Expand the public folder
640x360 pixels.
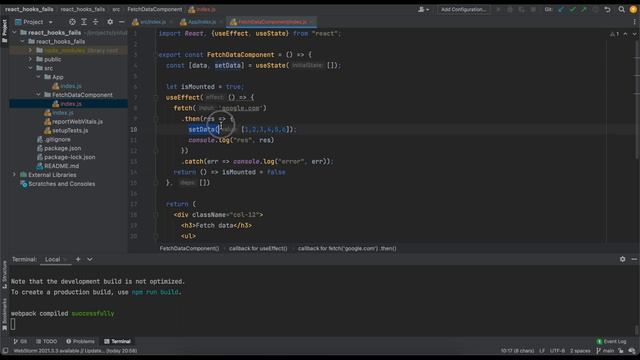(30, 59)
